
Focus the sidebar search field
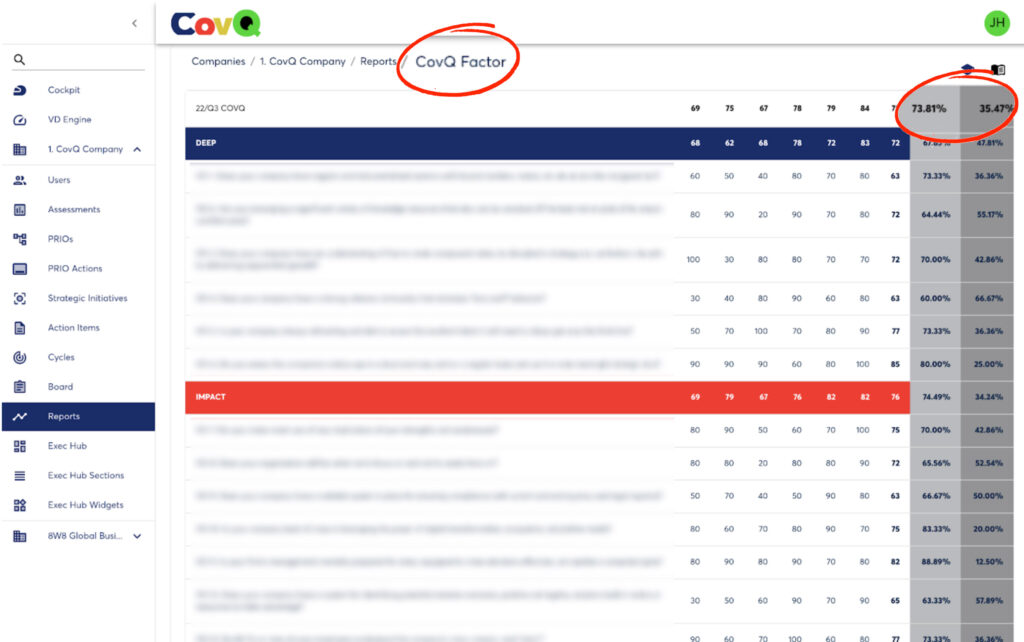click(78, 59)
